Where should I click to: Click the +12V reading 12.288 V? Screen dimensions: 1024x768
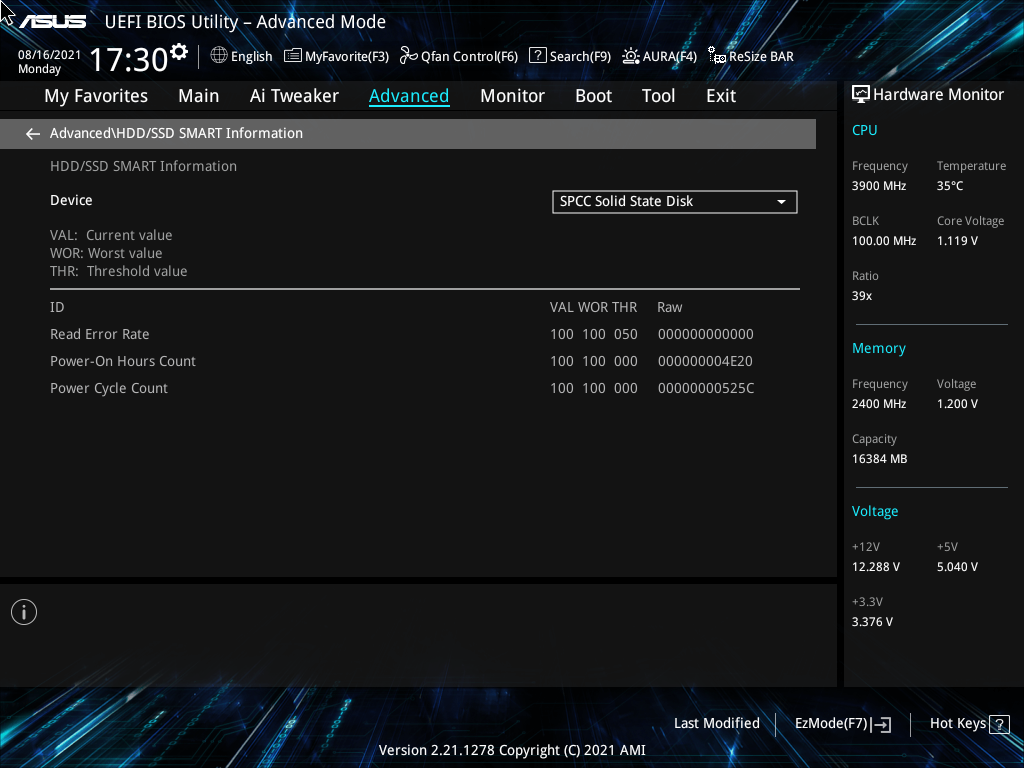pyautogui.click(x=875, y=567)
